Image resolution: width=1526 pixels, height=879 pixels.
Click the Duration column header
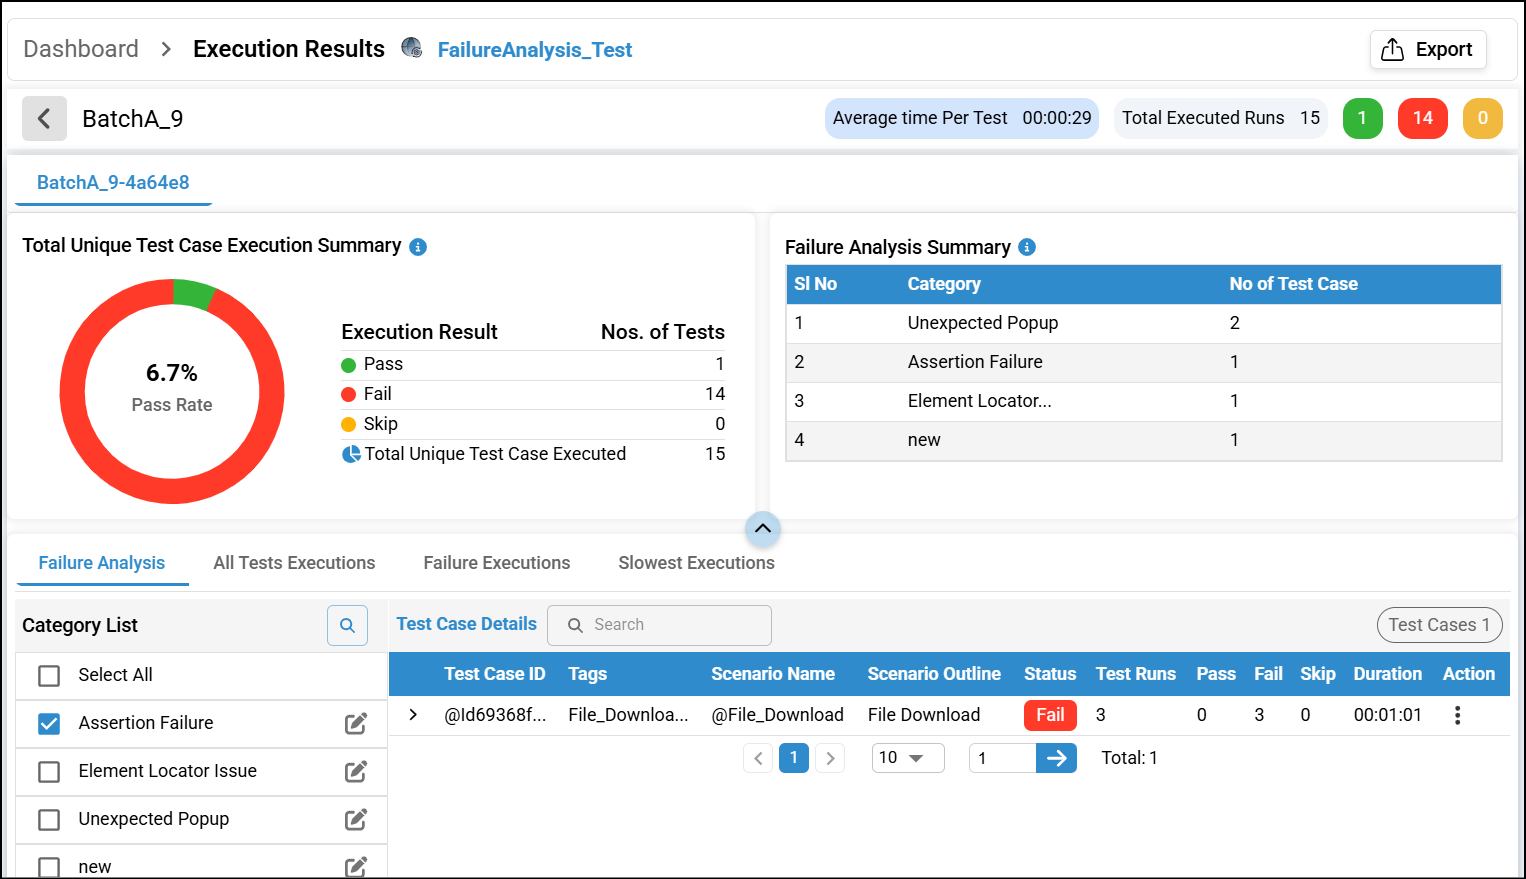click(x=1387, y=674)
